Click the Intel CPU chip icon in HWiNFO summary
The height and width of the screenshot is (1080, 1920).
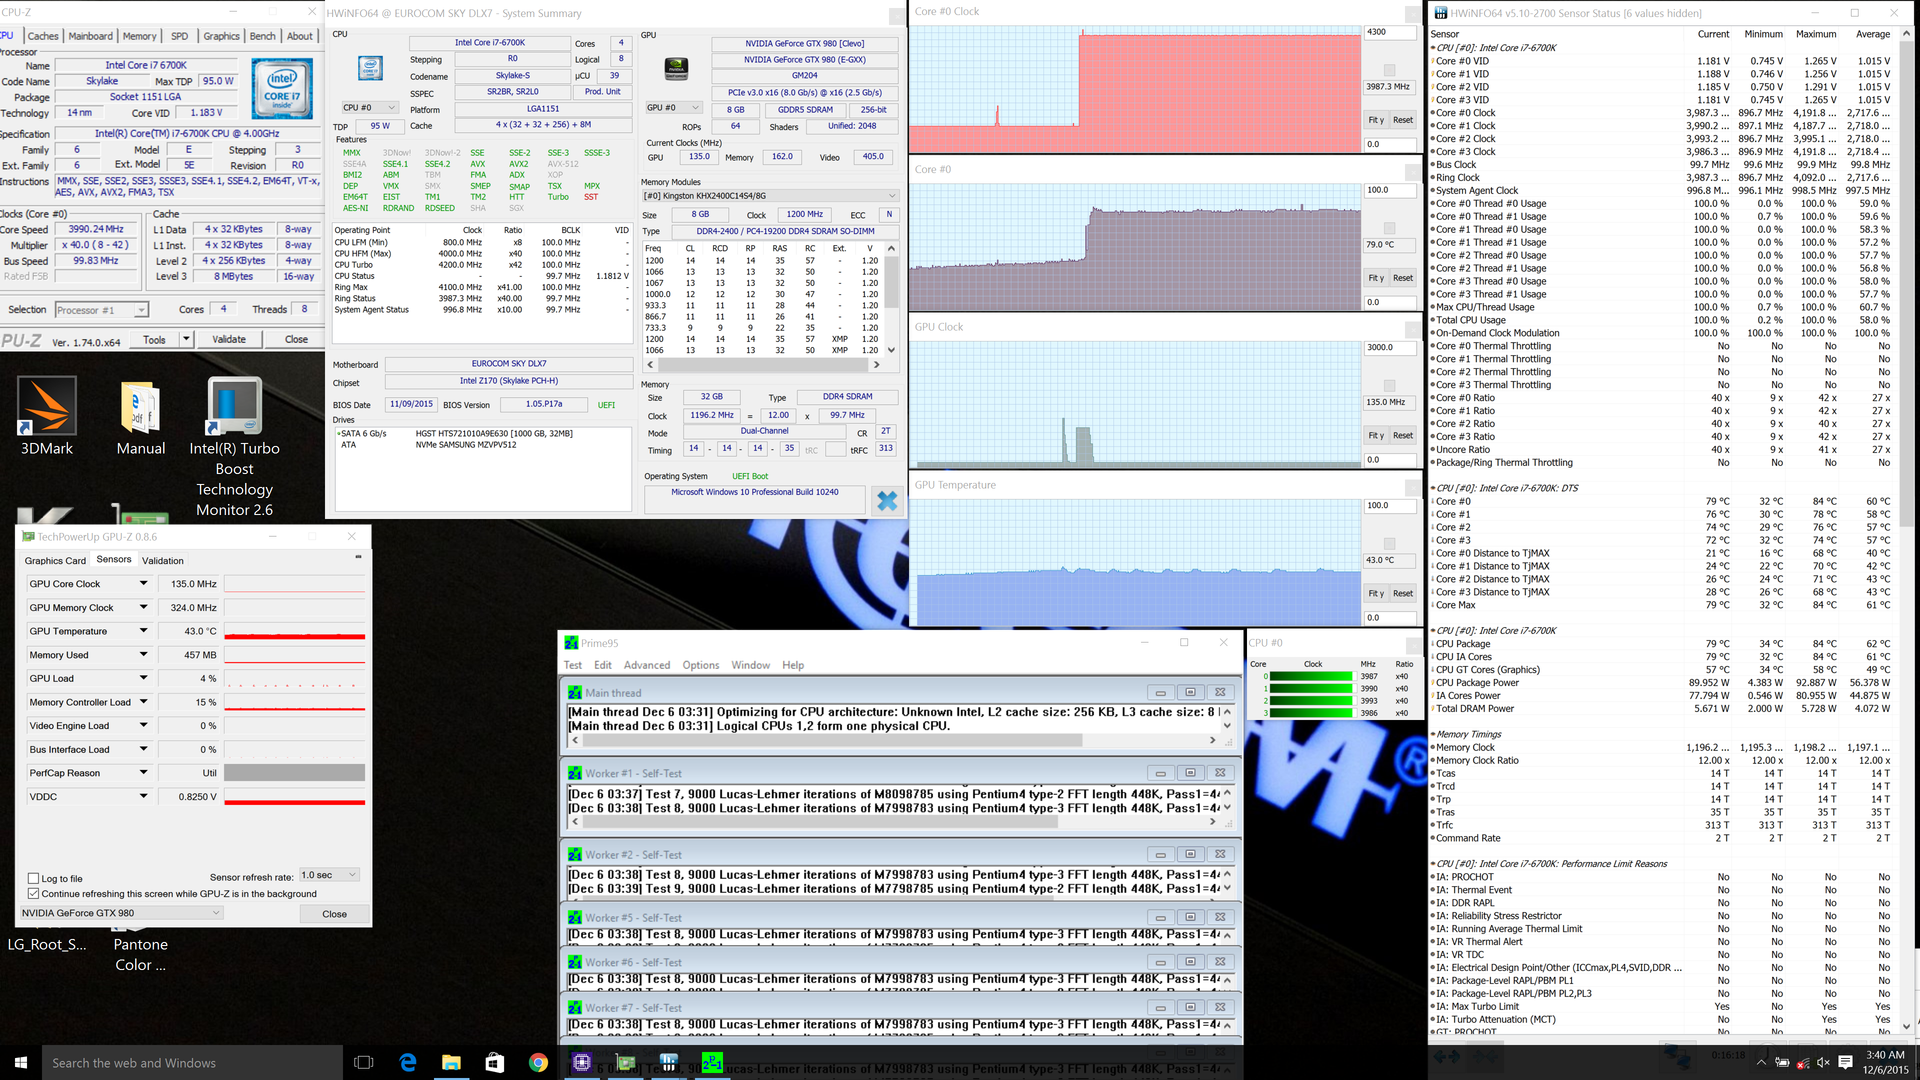[370, 68]
